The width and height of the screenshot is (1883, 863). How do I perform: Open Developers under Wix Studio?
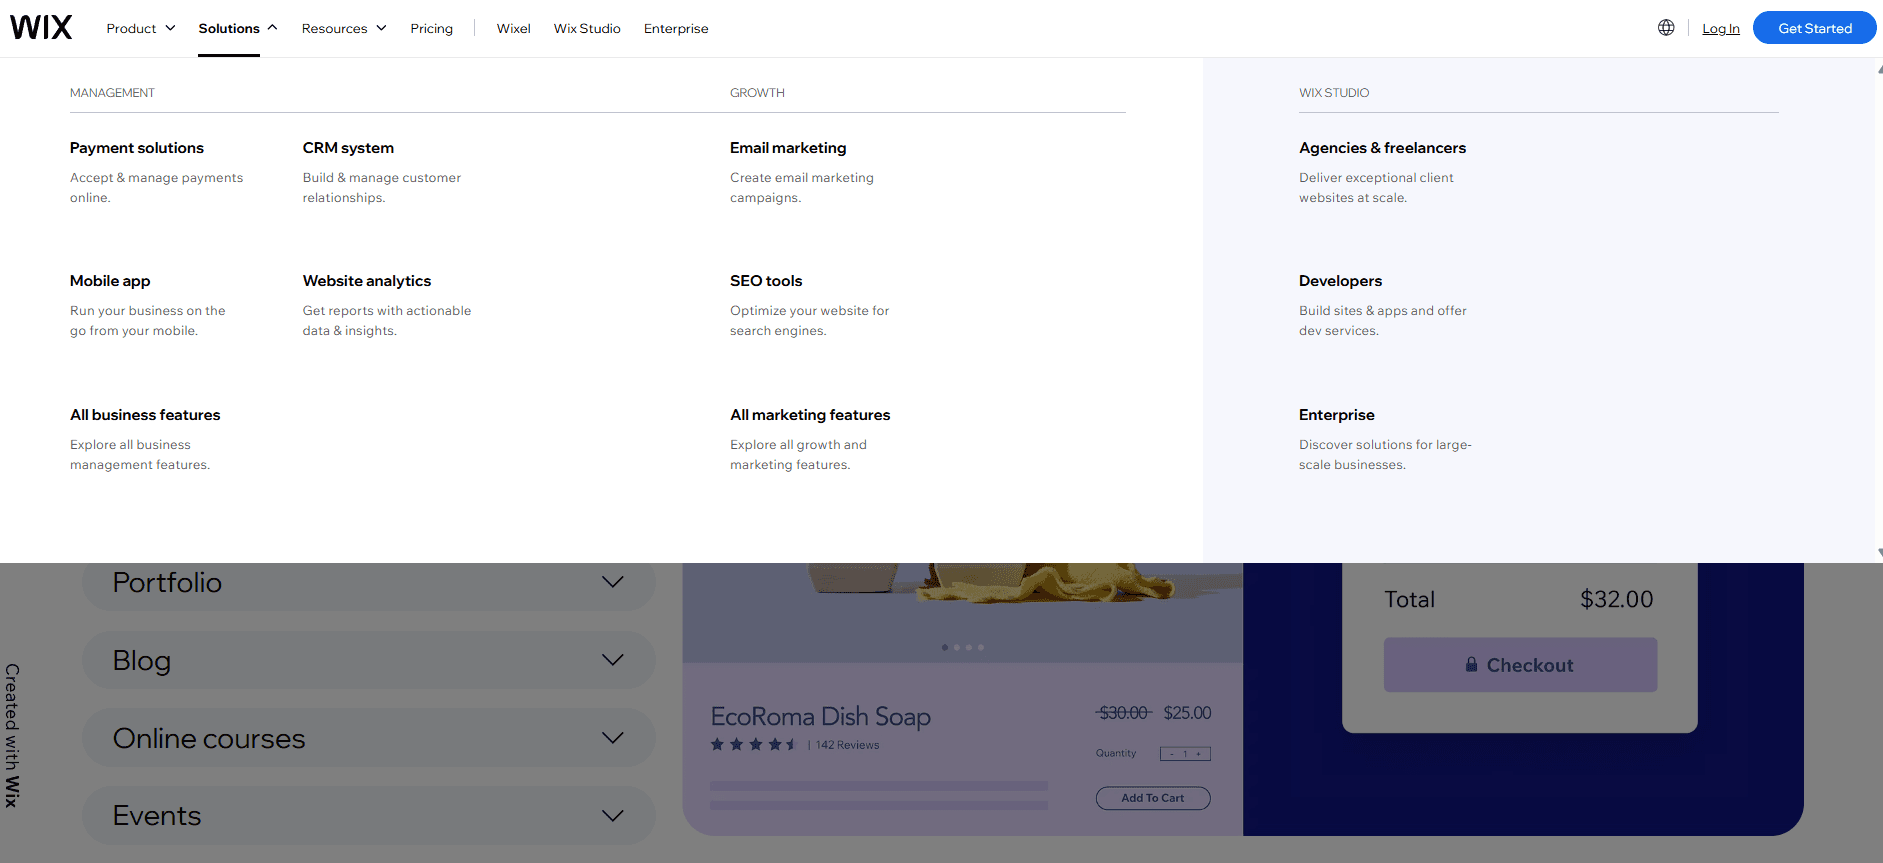tap(1340, 281)
